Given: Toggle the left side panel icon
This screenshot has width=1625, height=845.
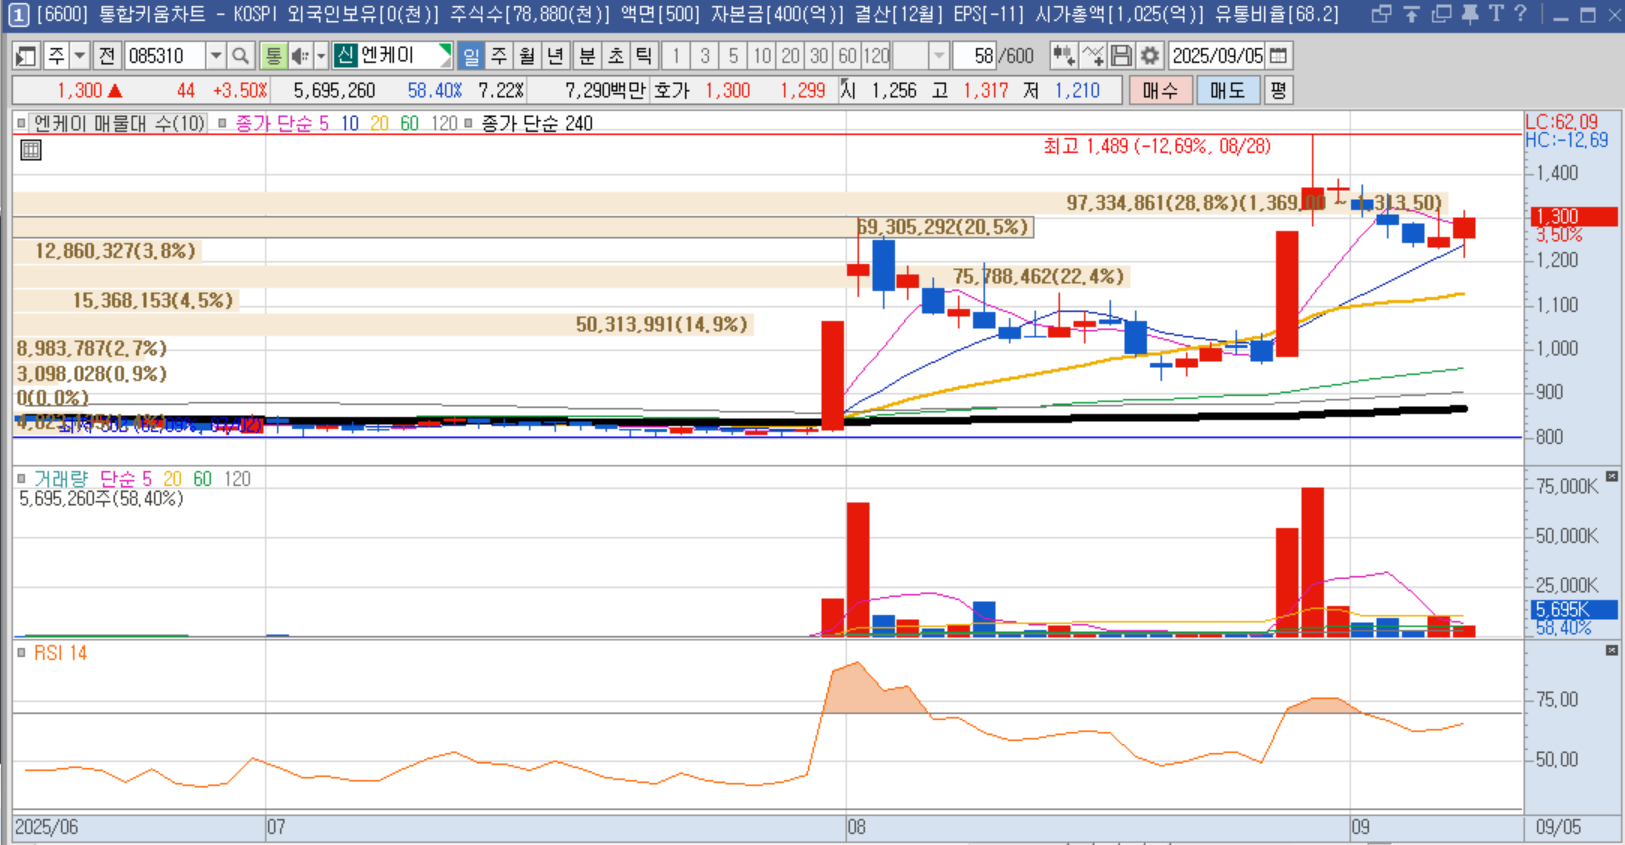Looking at the screenshot, I should tap(26, 56).
